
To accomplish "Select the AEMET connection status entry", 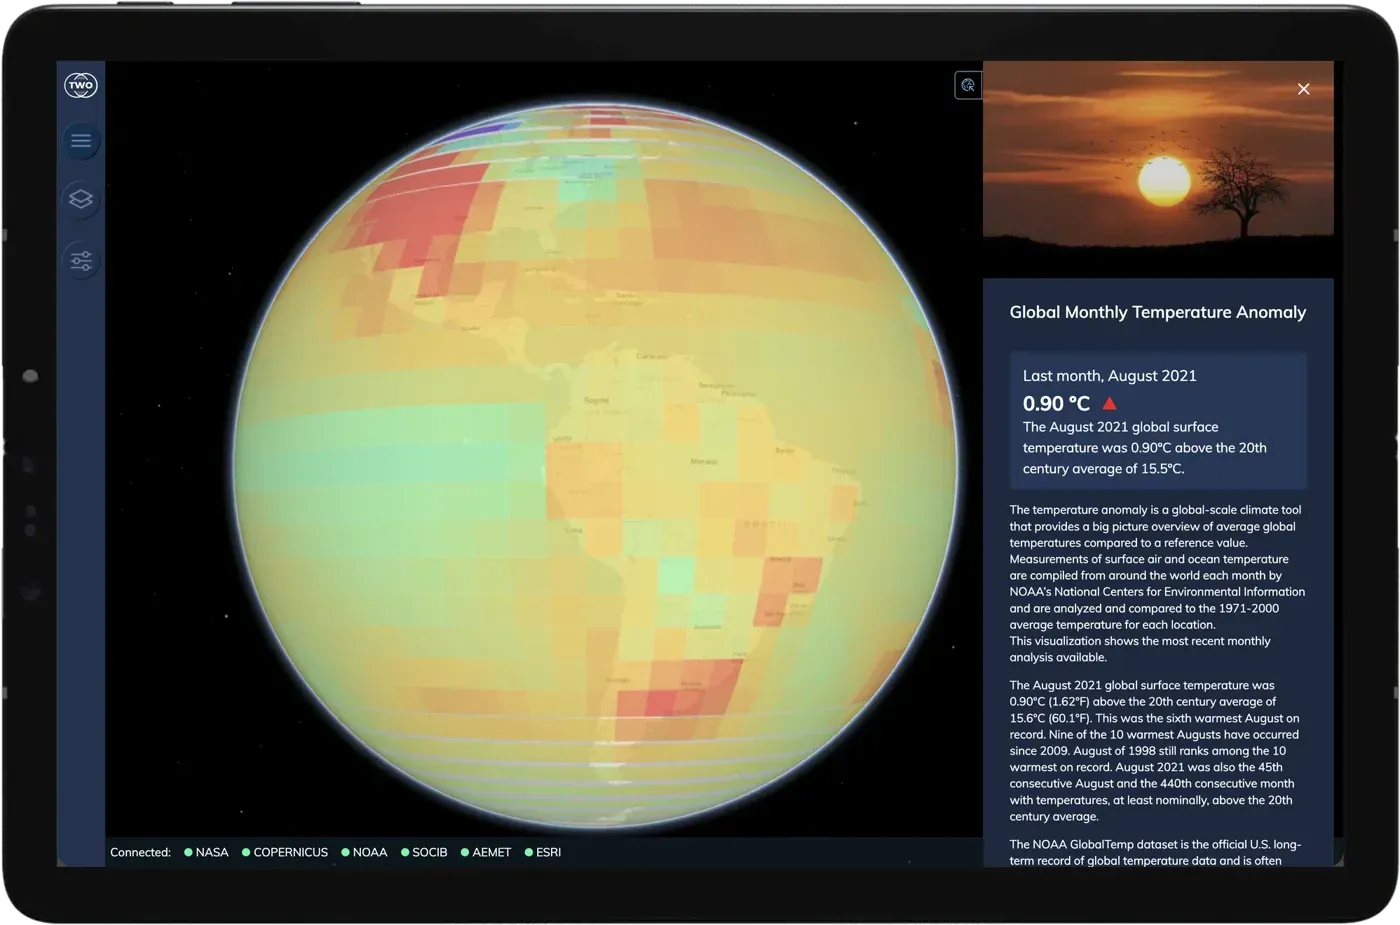I will [x=486, y=852].
